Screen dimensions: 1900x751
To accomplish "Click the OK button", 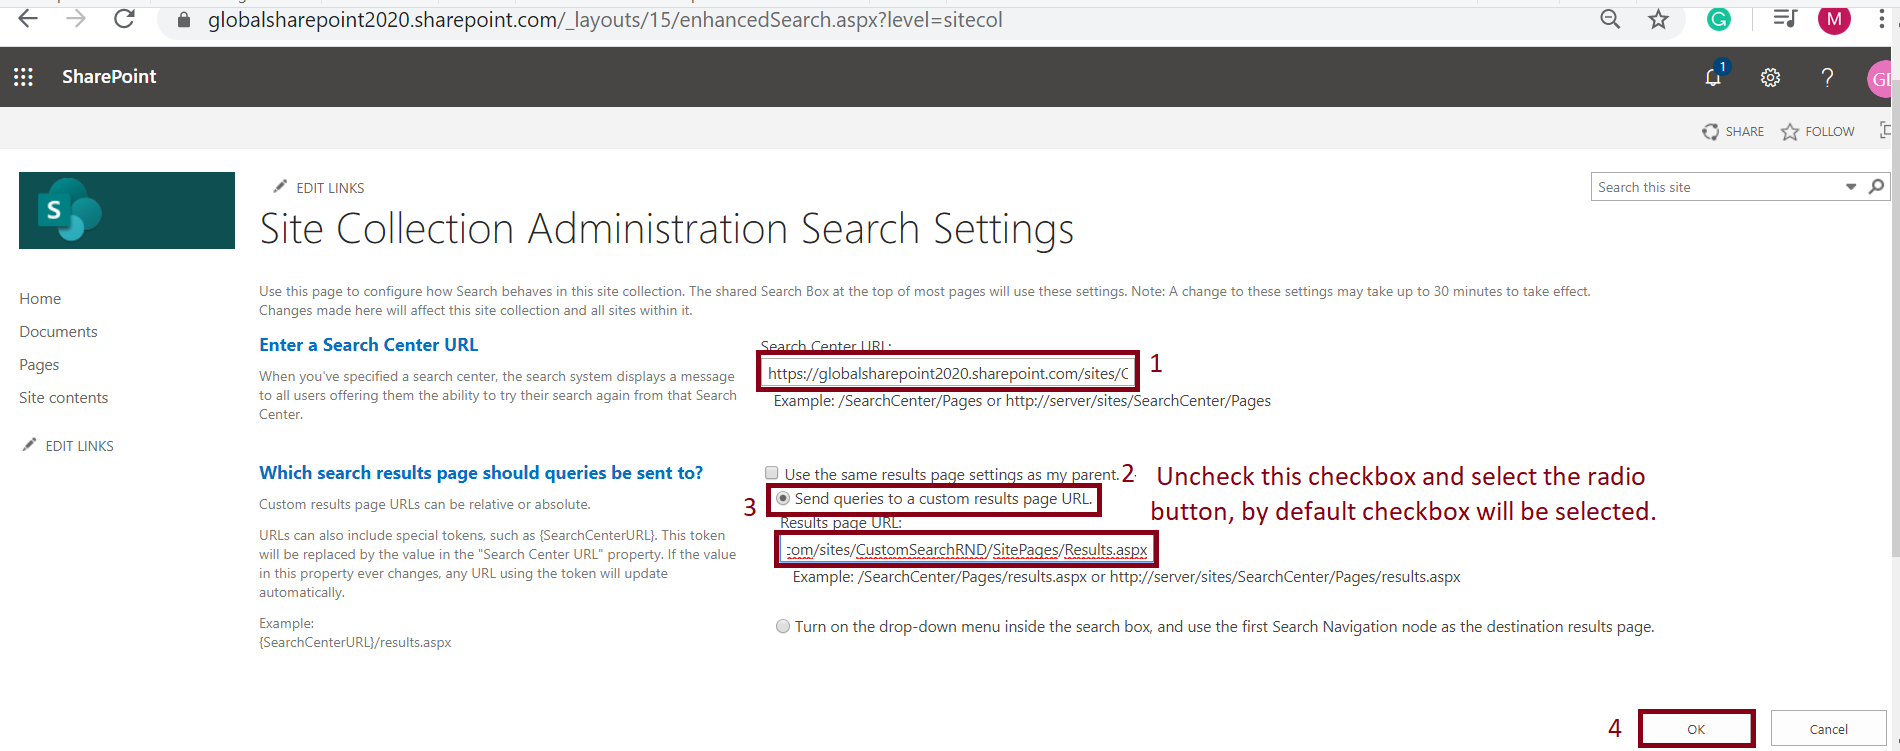I will tap(1696, 729).
